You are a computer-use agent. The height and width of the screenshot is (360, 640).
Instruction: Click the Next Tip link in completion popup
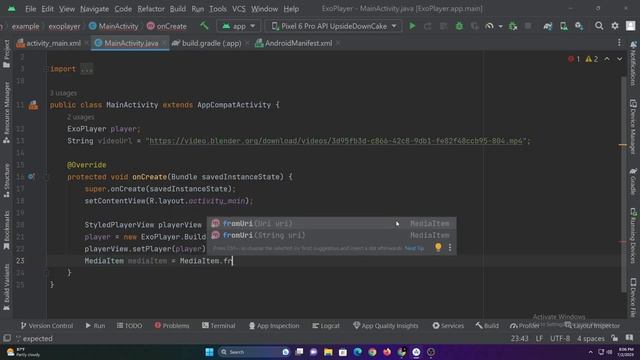pos(414,248)
